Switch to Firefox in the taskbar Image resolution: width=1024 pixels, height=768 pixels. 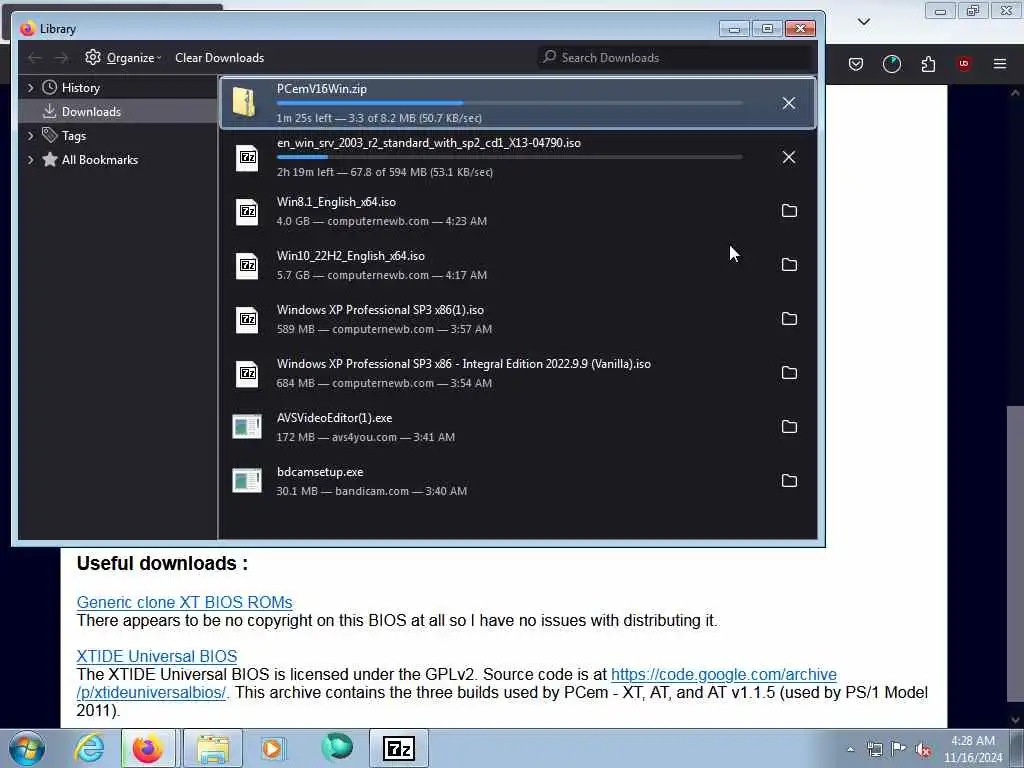(x=148, y=748)
